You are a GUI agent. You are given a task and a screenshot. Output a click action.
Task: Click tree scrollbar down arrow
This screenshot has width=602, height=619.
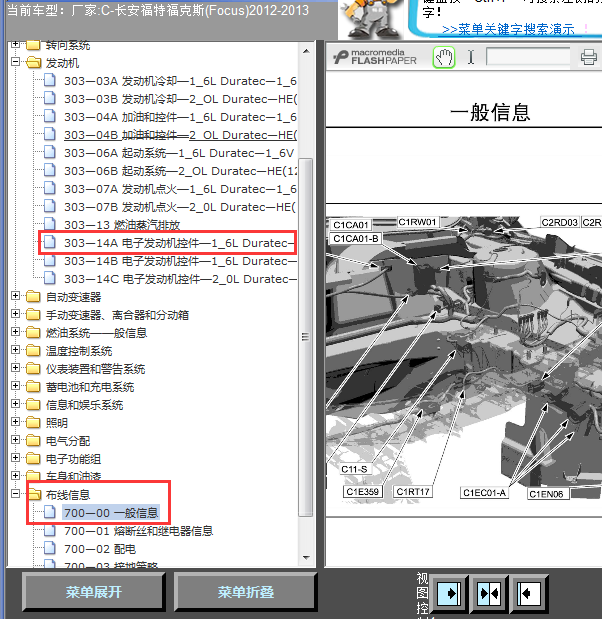pyautogui.click(x=306, y=558)
